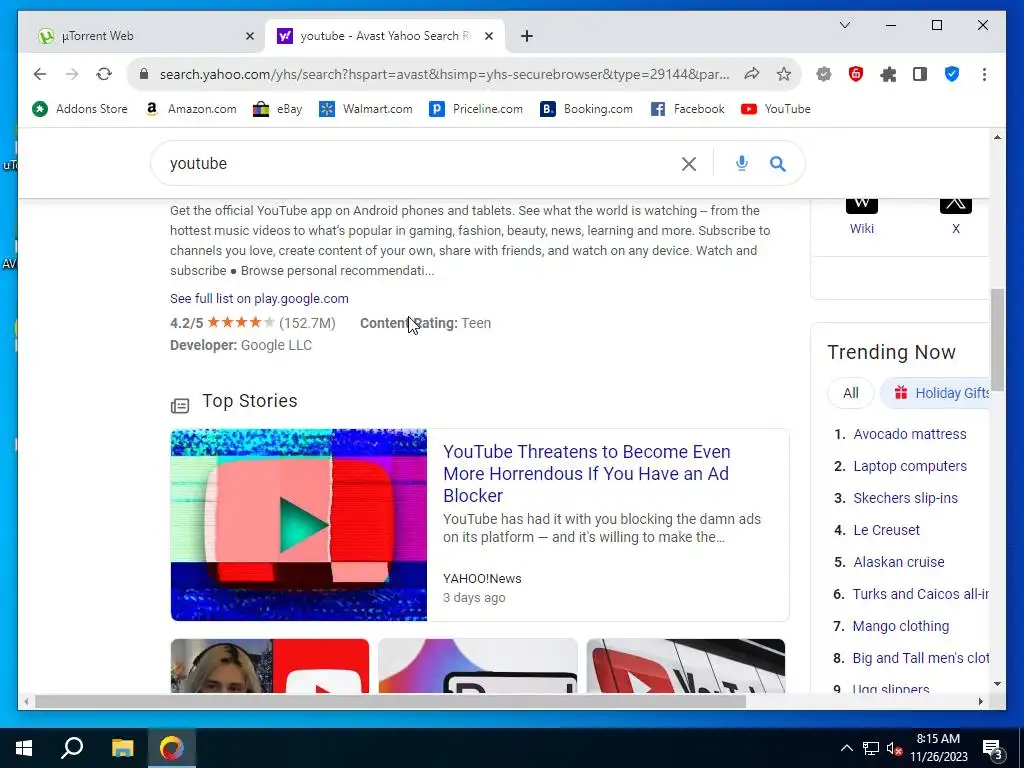The image size is (1024, 768).
Task: Open a new browser tab
Action: coord(526,37)
